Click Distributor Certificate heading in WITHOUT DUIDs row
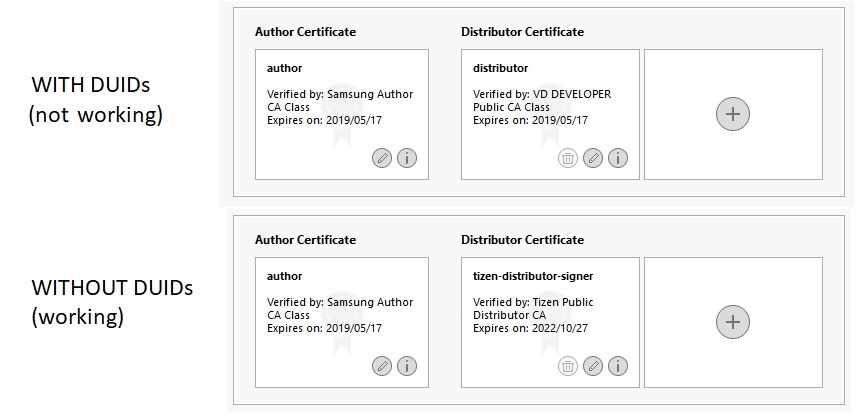 [x=522, y=240]
